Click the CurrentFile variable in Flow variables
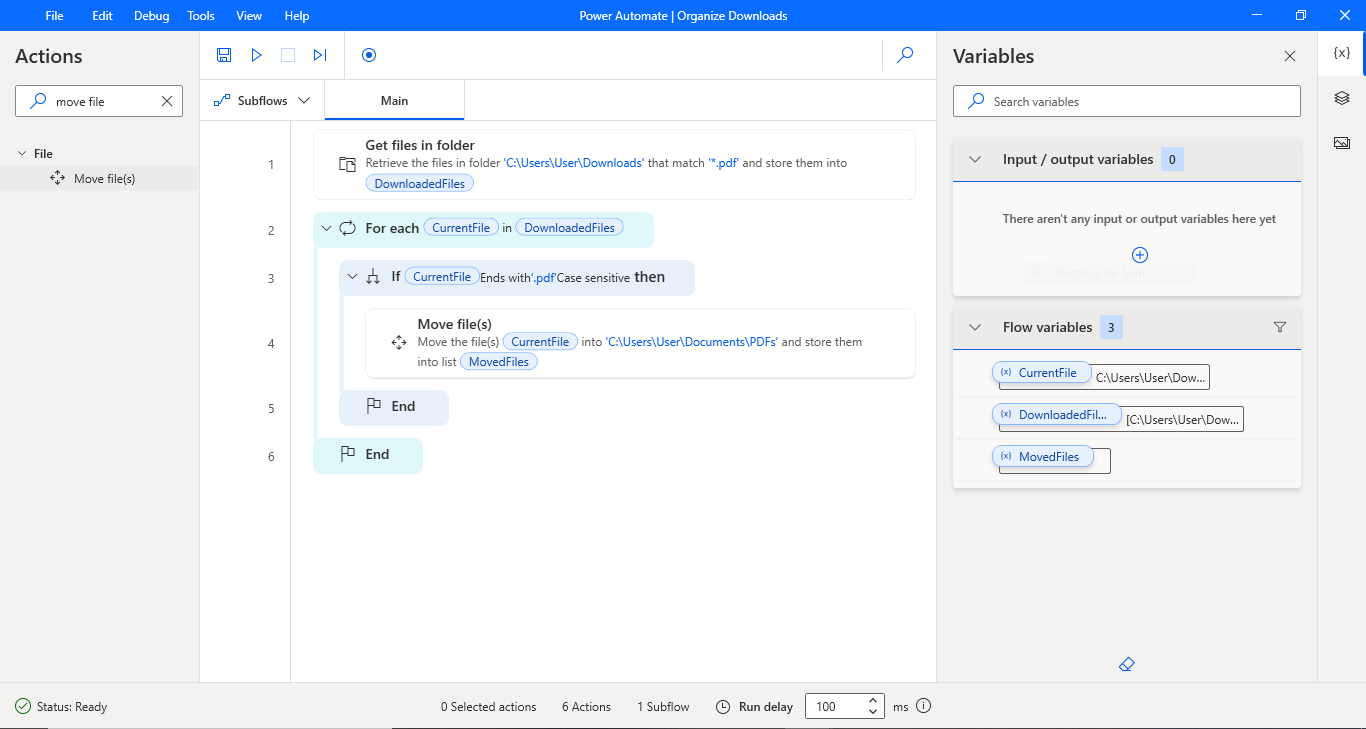Image resolution: width=1366 pixels, height=729 pixels. [x=1040, y=373]
